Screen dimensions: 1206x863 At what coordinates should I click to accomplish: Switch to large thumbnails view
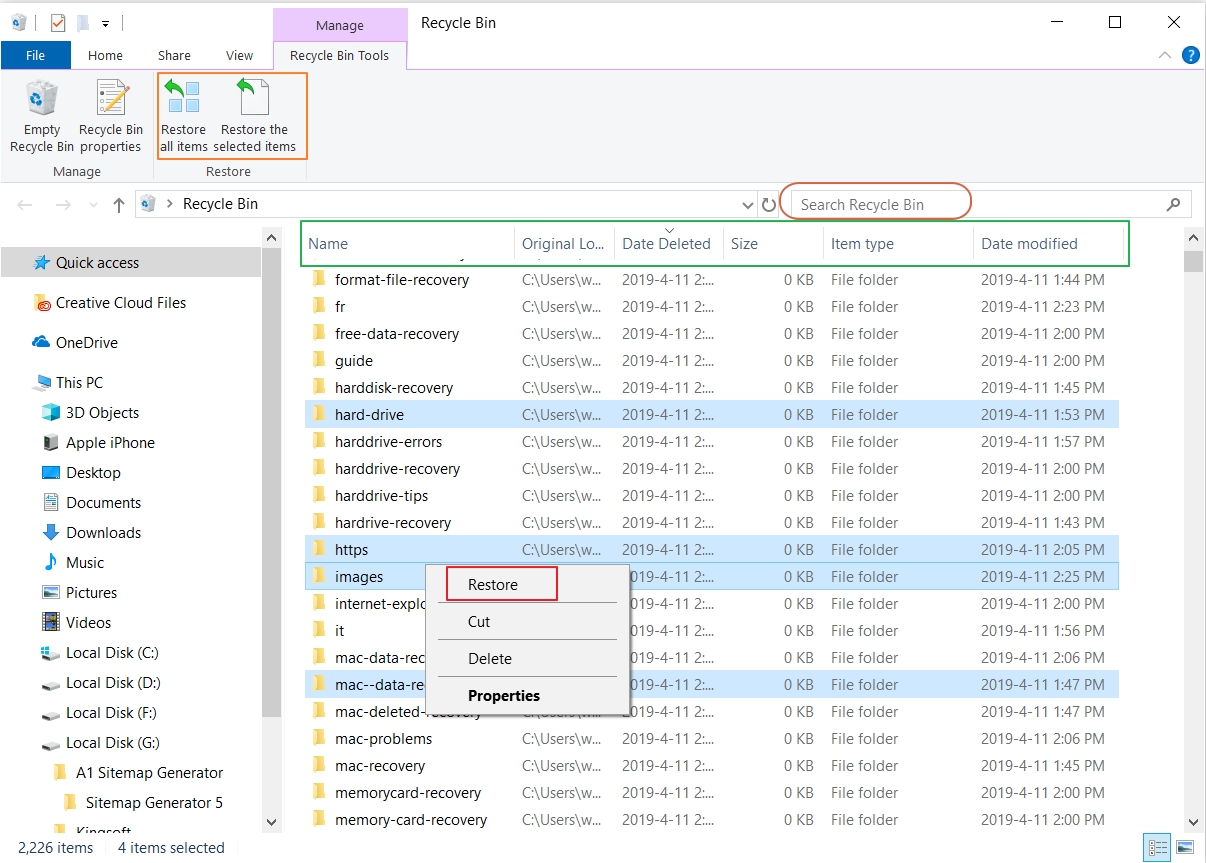(1185, 847)
